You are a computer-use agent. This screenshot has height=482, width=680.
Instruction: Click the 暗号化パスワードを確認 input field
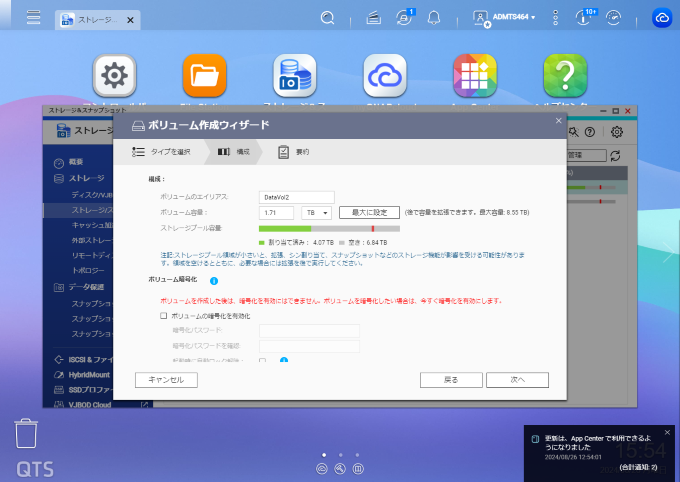tap(309, 346)
